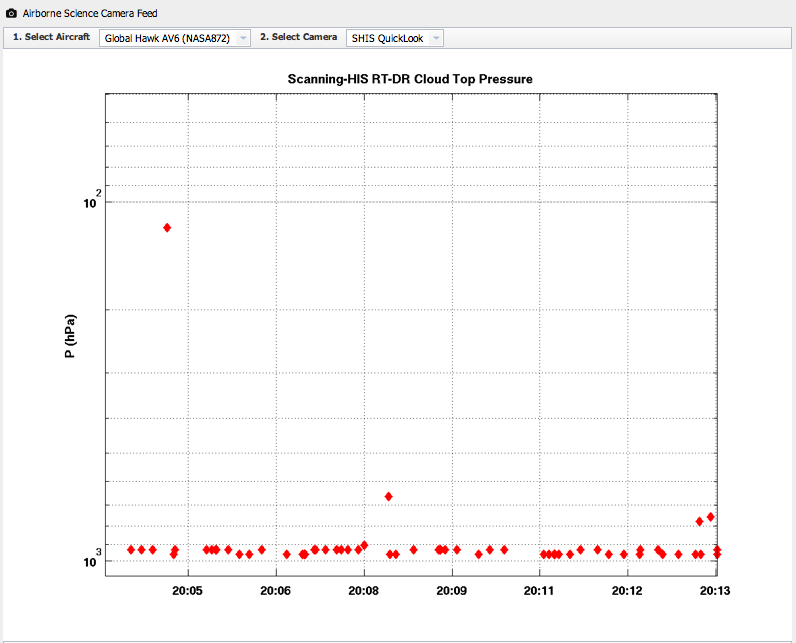Open the SHIS QuickLook camera dropdown
Viewport: 796px width, 643px height.
coord(394,38)
